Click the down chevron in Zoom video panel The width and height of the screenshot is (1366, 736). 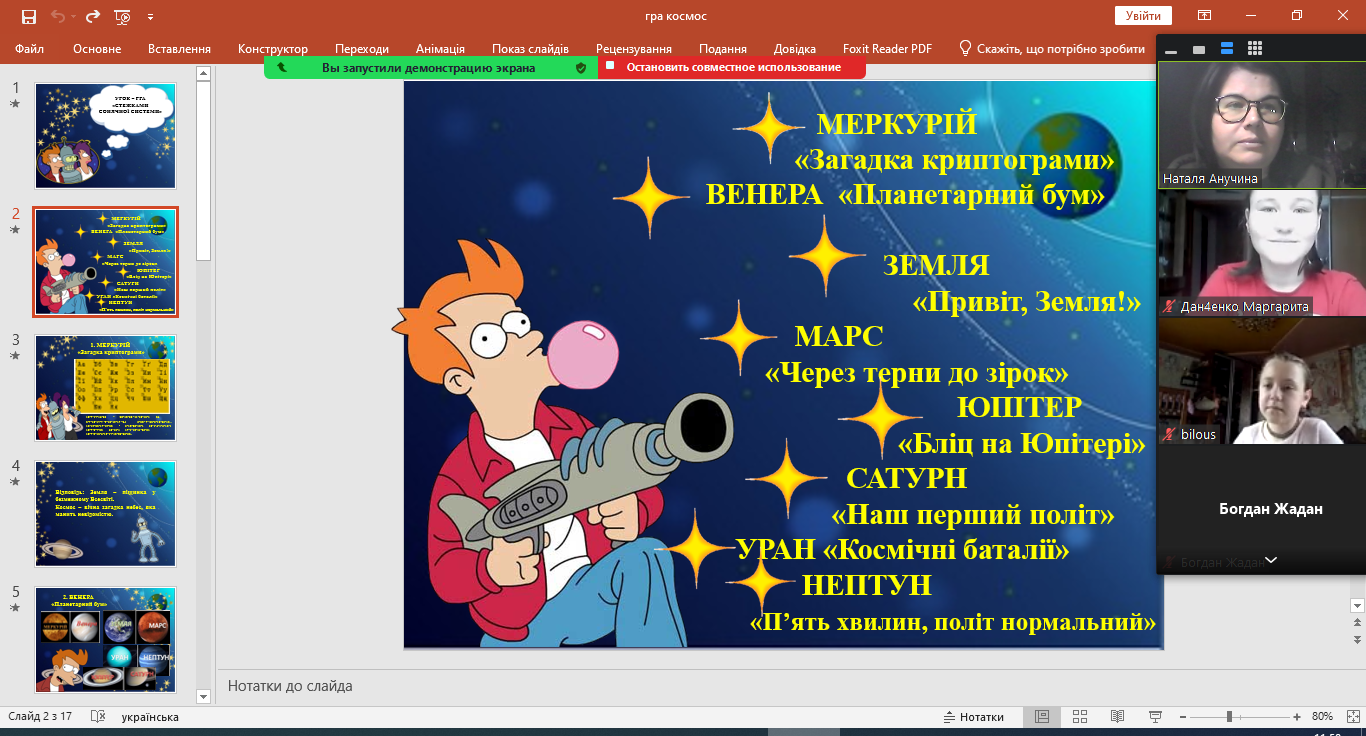coord(1271,561)
